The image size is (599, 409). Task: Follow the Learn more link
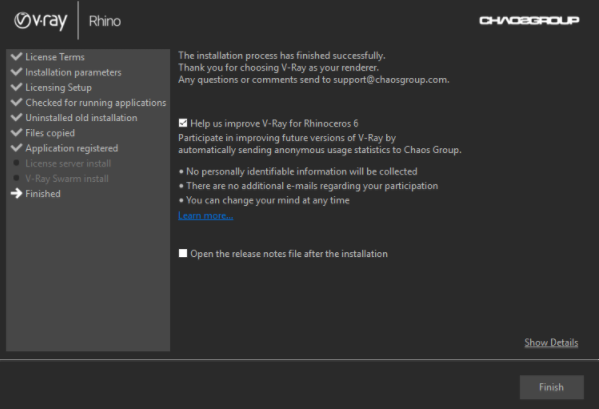(206, 216)
